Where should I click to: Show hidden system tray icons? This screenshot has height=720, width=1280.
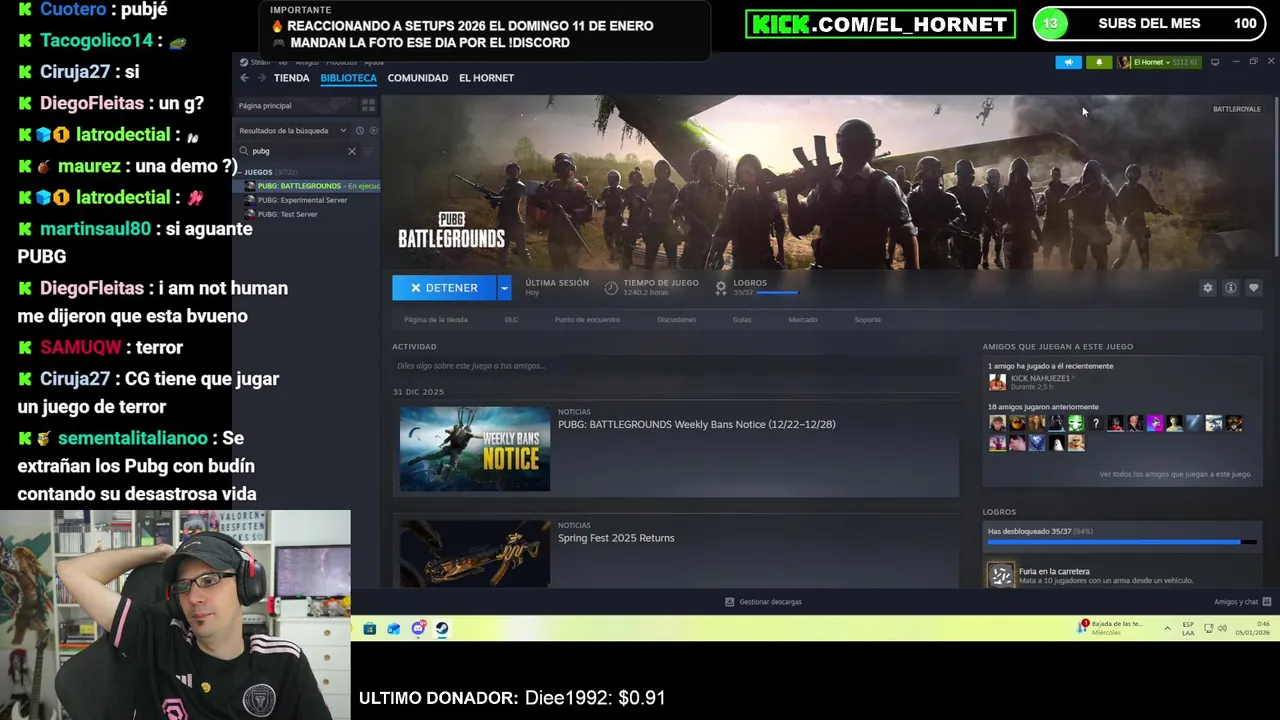[1167, 628]
